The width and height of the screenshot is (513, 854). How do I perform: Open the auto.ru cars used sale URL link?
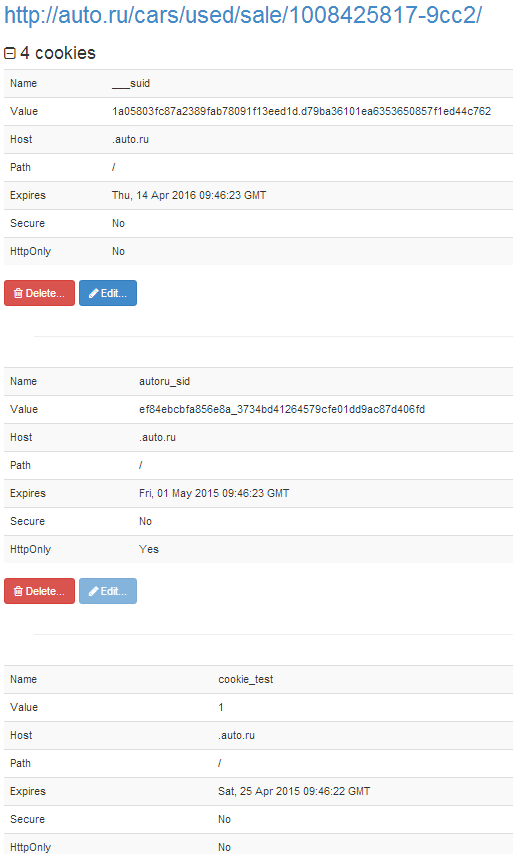pos(243,15)
